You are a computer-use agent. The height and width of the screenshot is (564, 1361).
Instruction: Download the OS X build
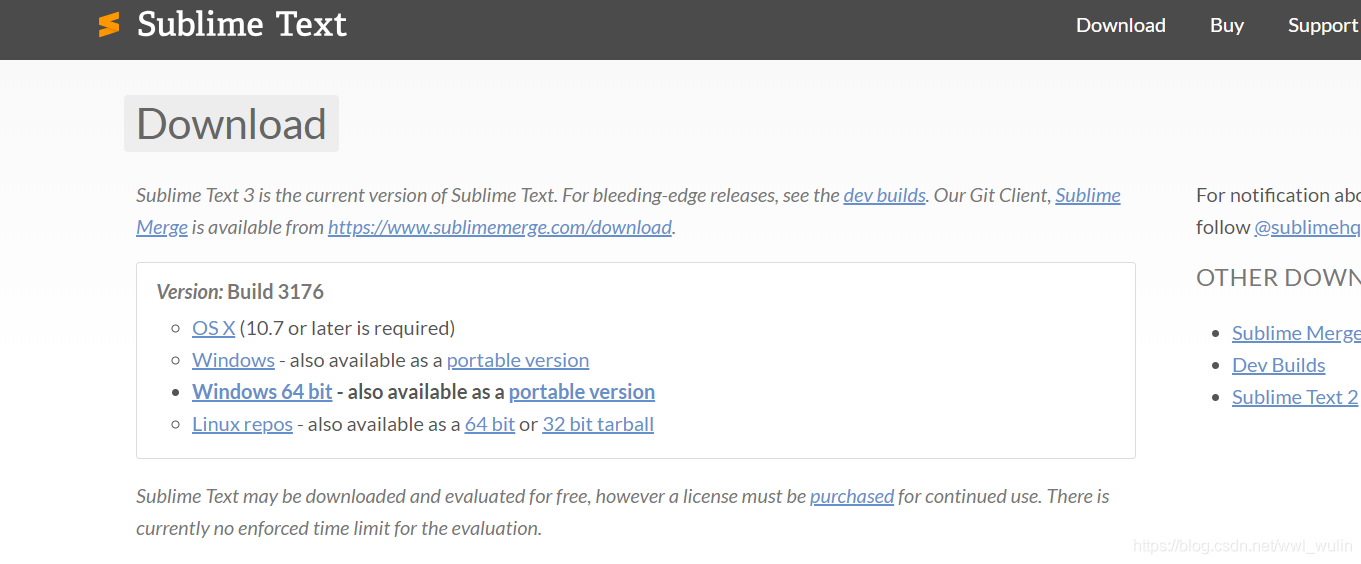(x=213, y=328)
